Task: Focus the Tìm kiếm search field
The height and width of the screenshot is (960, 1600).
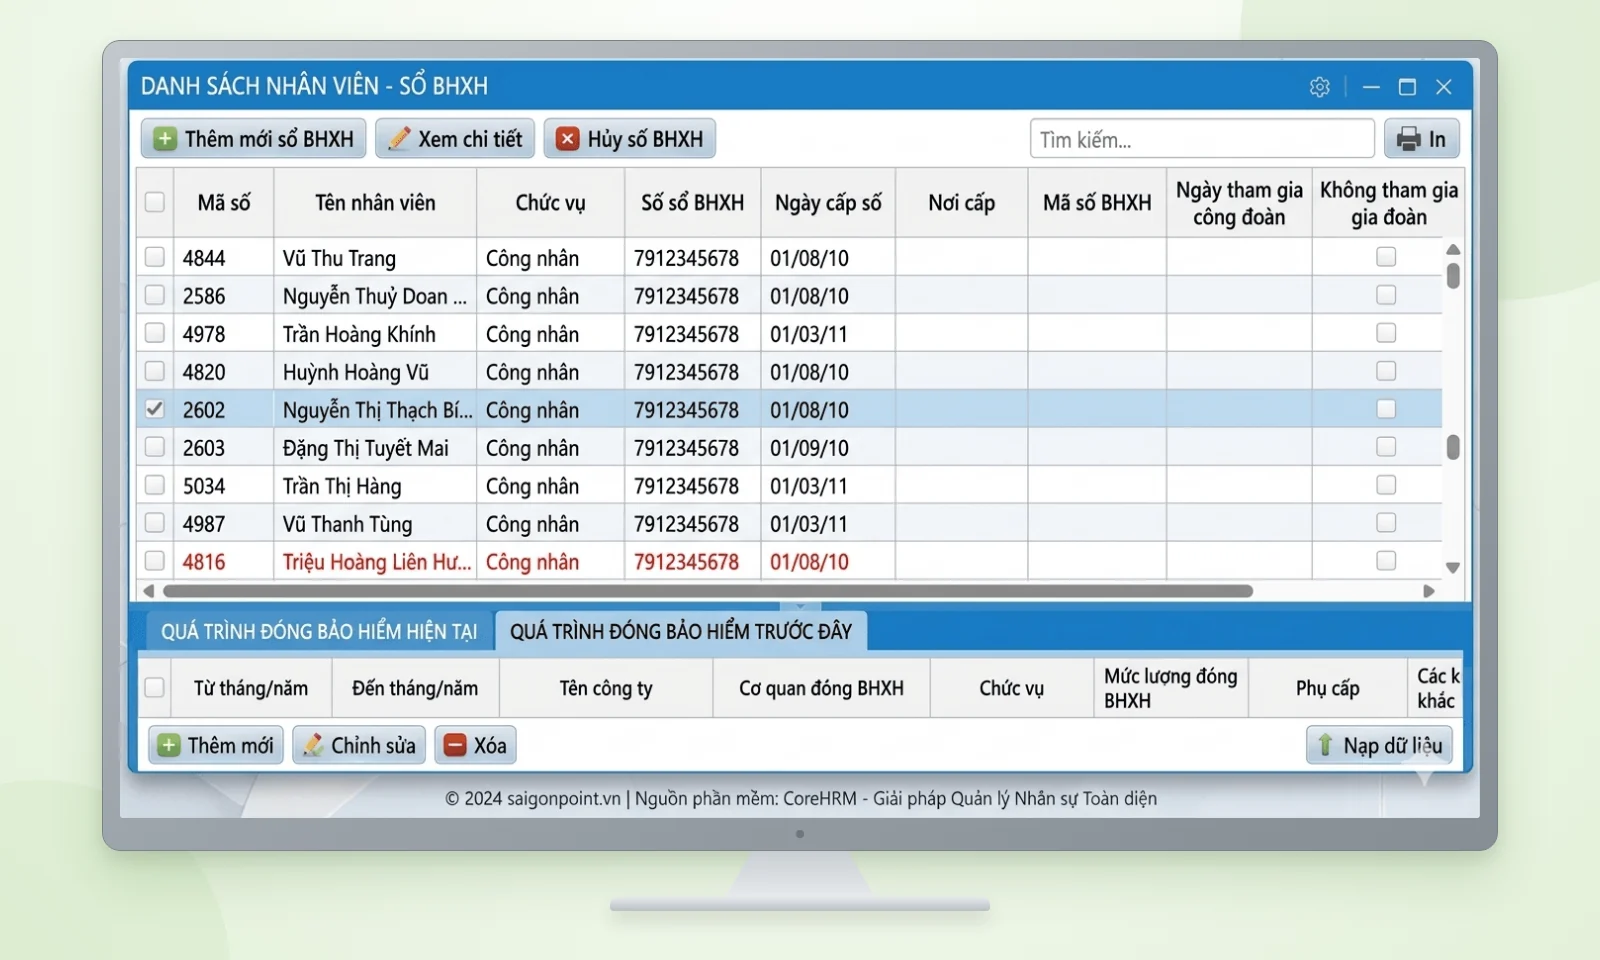Action: pos(1202,139)
